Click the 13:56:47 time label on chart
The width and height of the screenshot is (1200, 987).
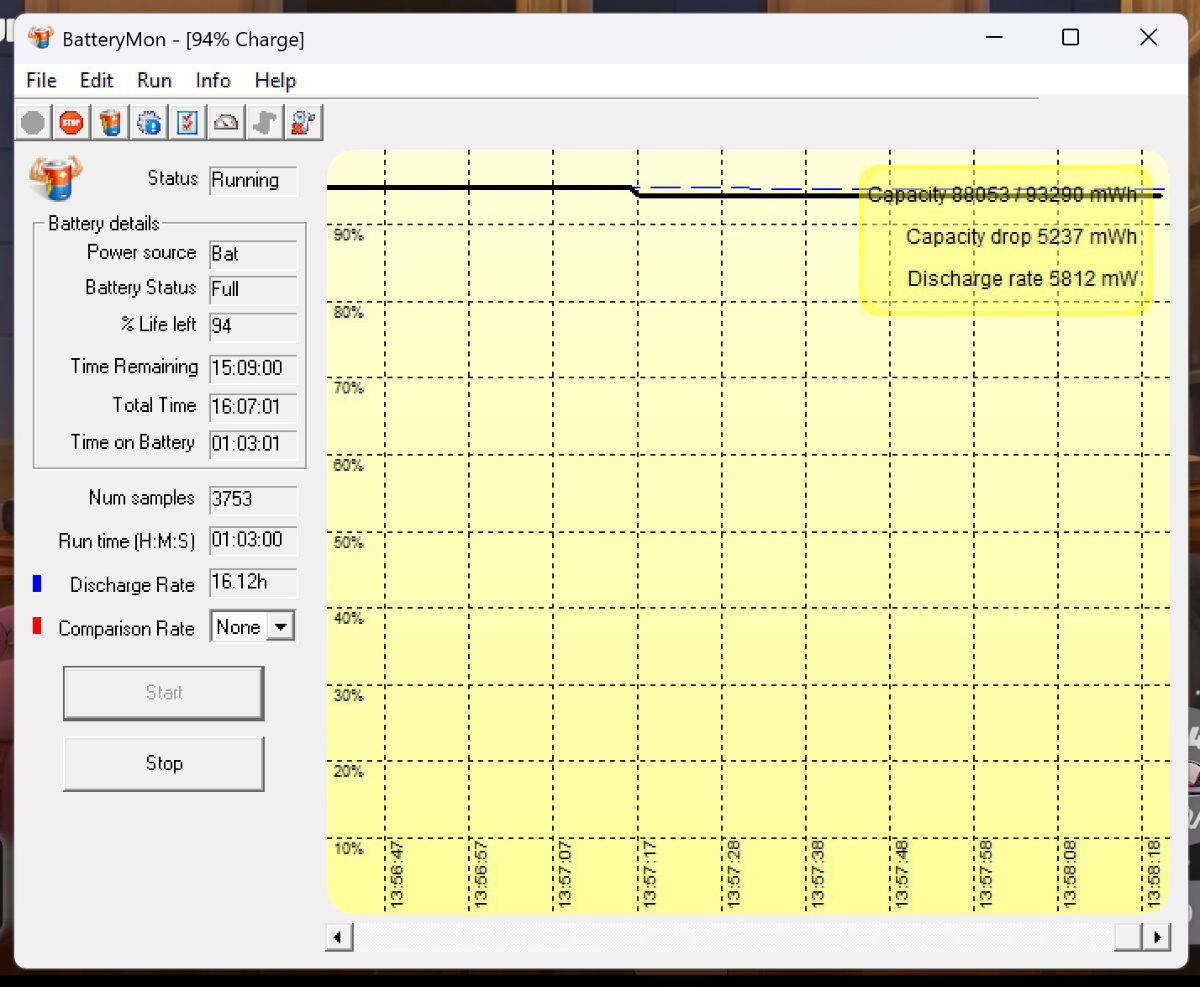[396, 875]
